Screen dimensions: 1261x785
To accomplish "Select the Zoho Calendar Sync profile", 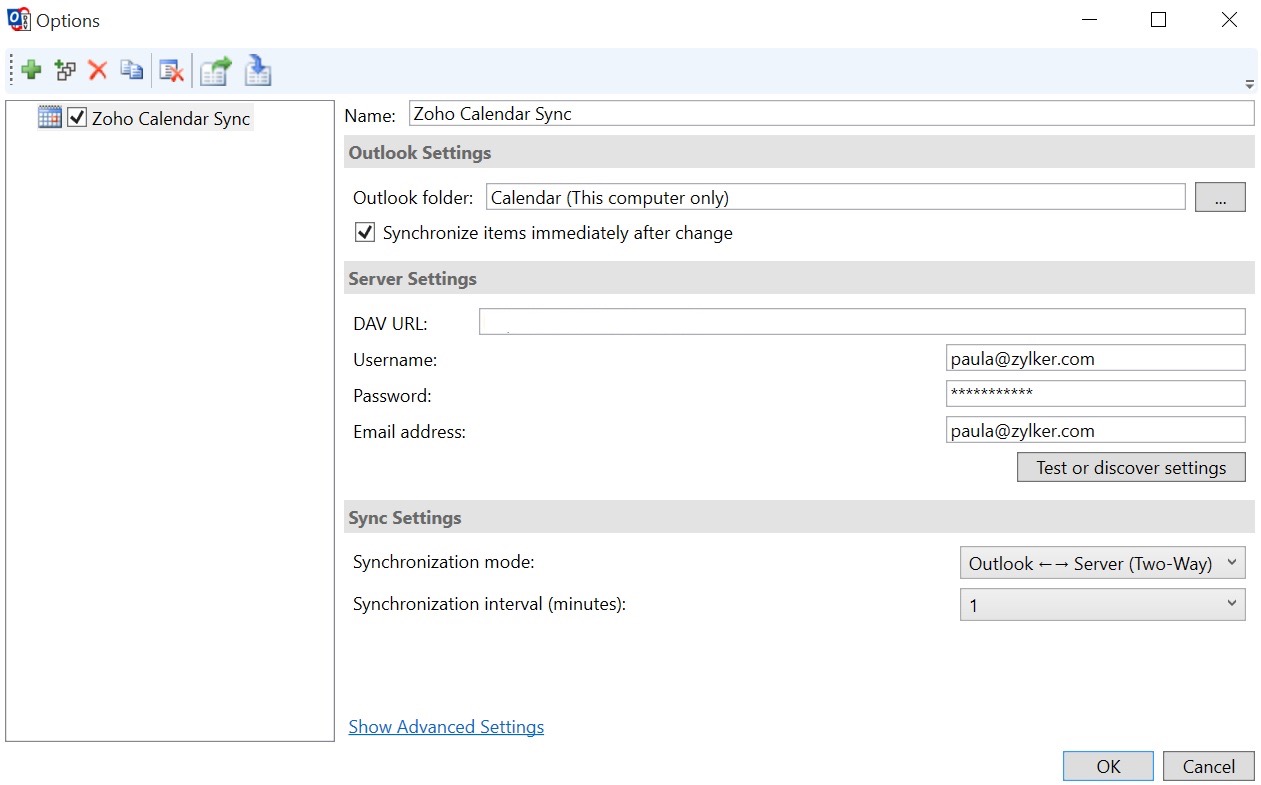I will pyautogui.click(x=170, y=117).
